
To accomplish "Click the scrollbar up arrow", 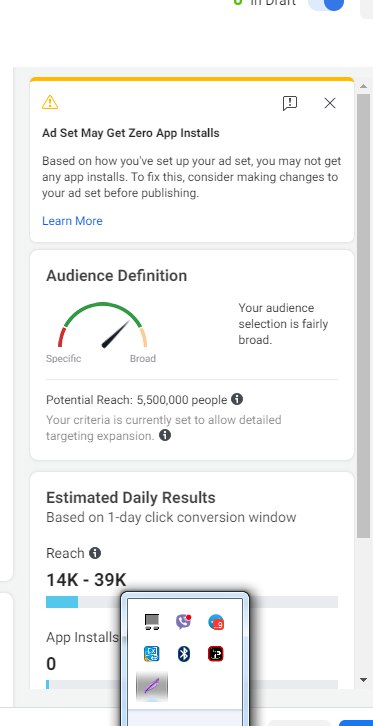I will pyautogui.click(x=364, y=87).
